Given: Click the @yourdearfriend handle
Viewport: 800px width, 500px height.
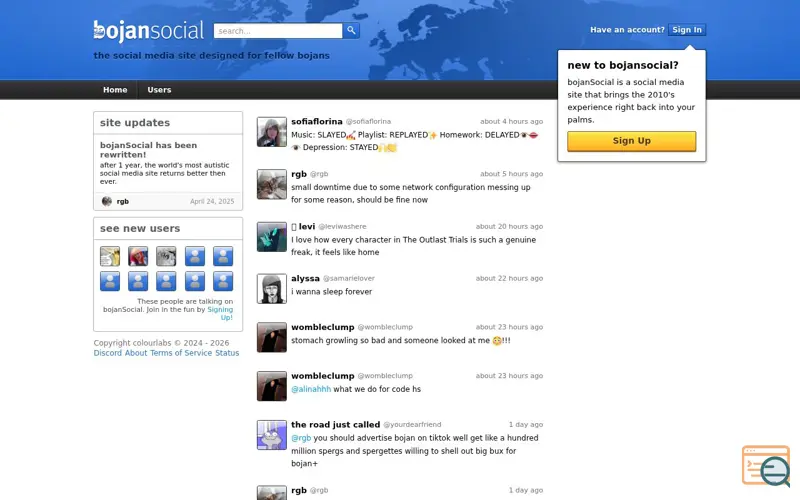Looking at the screenshot, I should [412, 424].
